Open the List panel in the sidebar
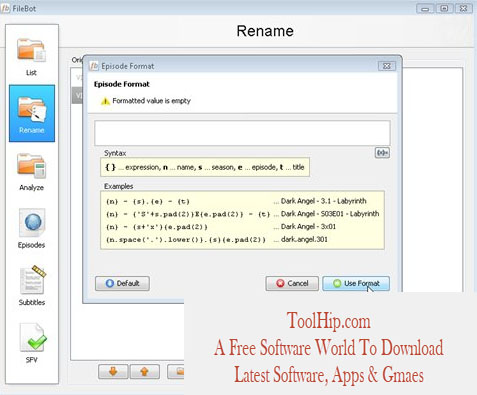This screenshot has width=477, height=395. click(x=31, y=56)
